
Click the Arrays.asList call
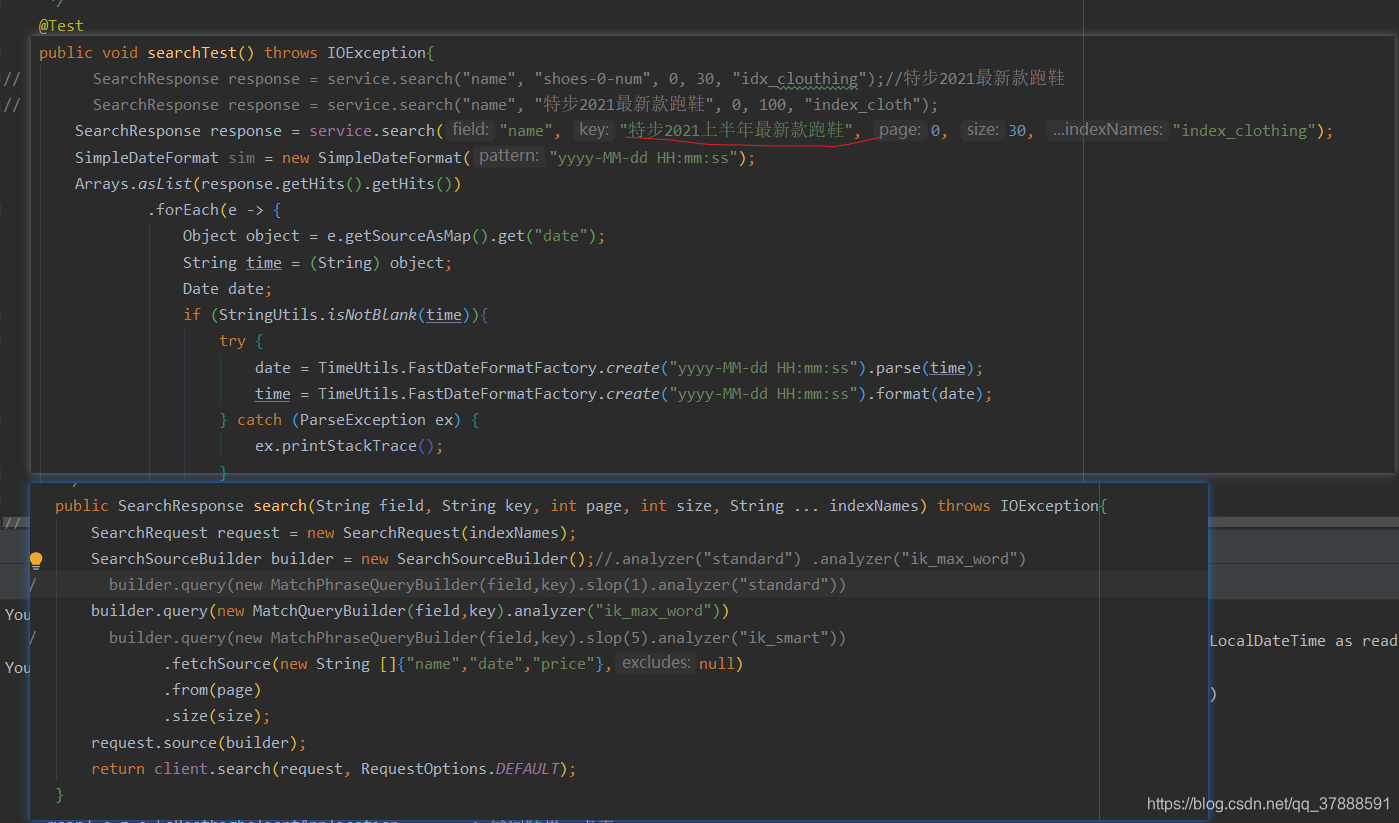[133, 184]
